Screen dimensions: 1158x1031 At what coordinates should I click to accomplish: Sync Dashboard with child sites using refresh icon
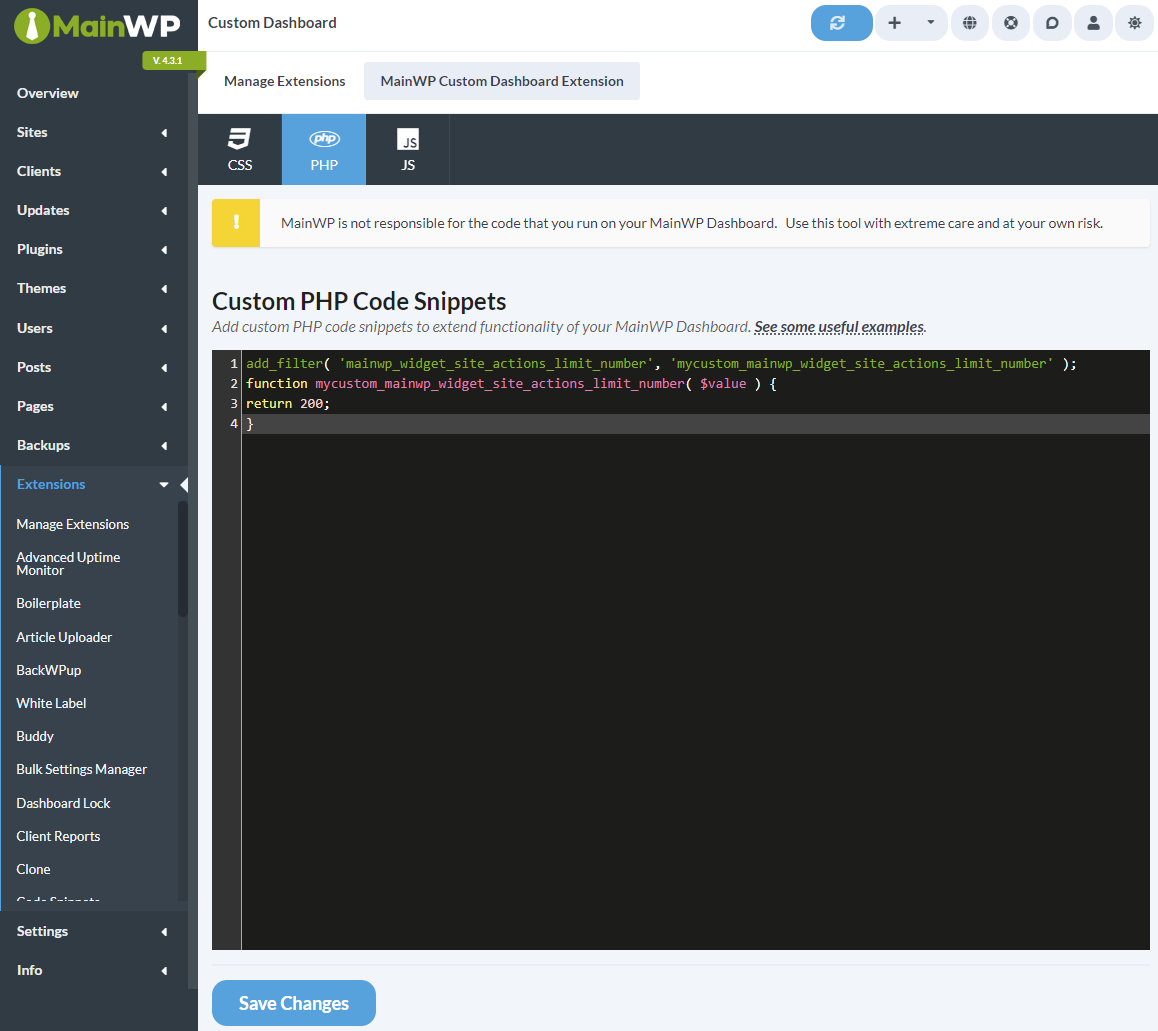click(841, 22)
